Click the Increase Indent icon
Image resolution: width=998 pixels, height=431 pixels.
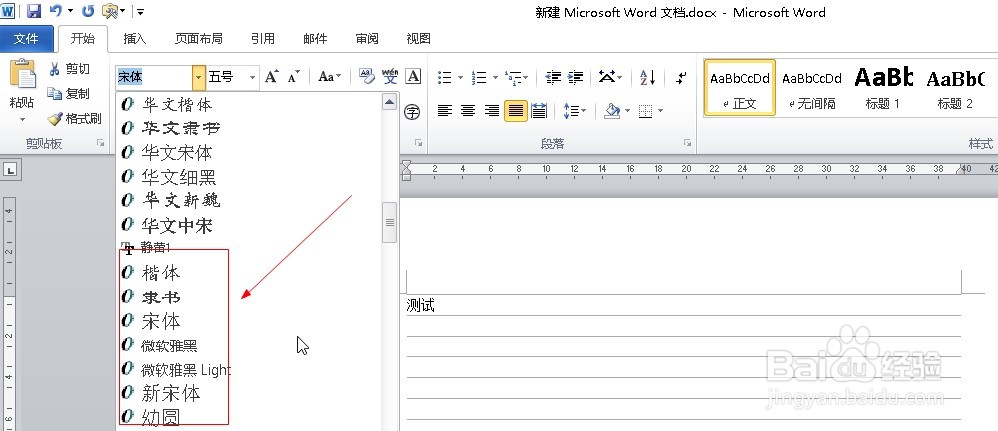575,78
